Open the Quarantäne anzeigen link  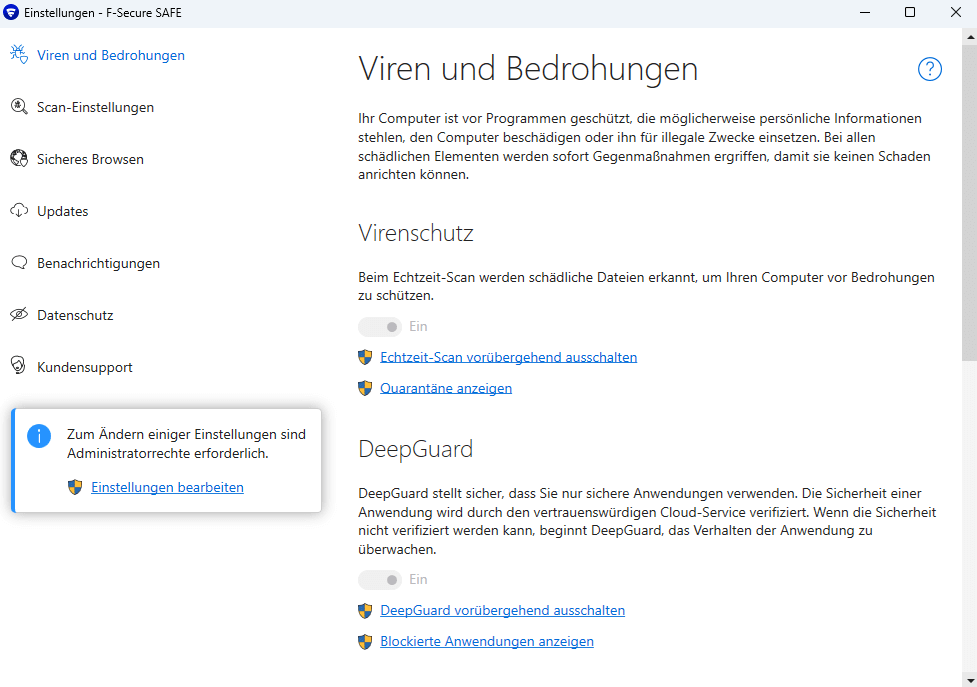point(446,389)
